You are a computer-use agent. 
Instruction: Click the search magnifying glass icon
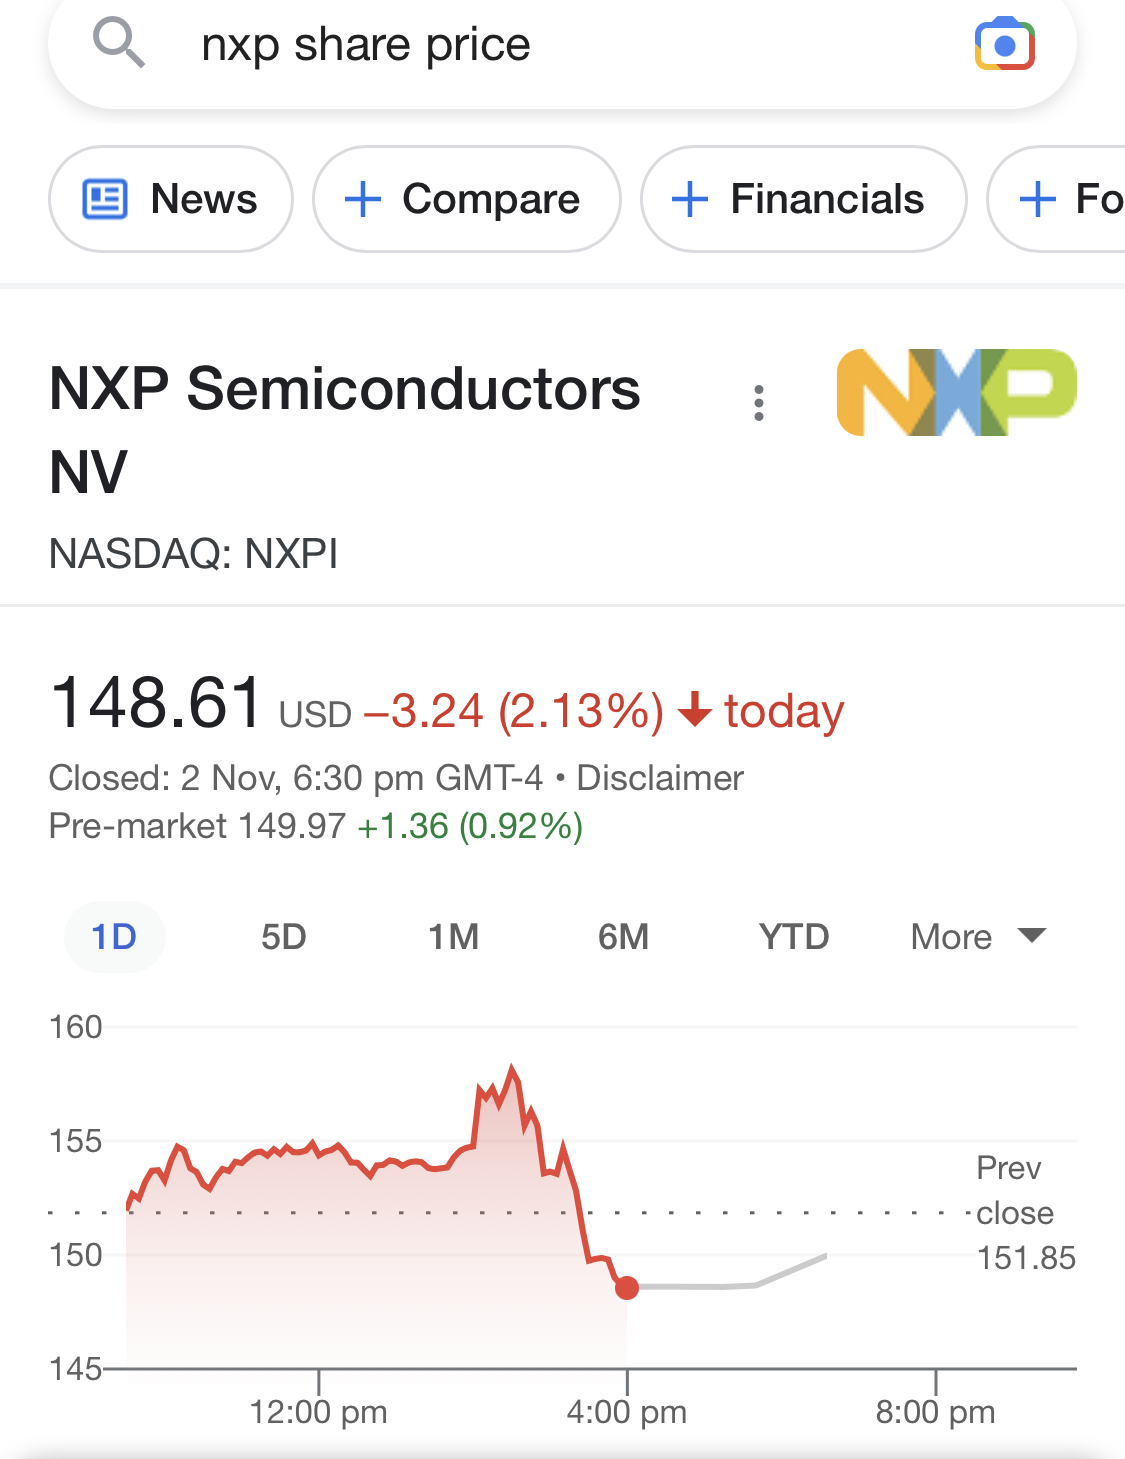119,44
